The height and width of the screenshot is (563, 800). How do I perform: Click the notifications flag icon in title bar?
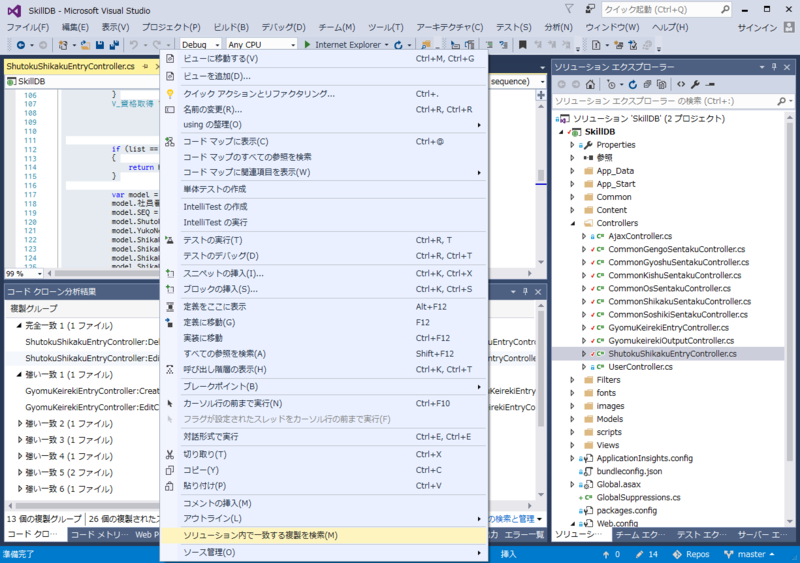coord(569,9)
